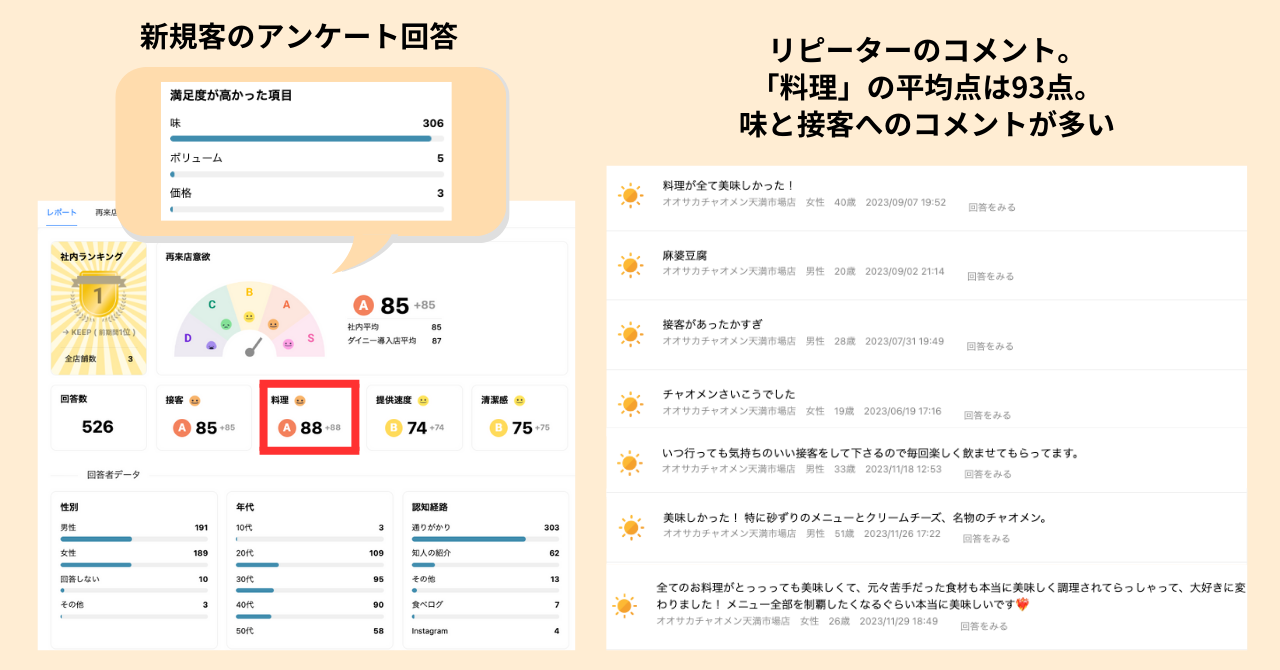This screenshot has height=670, width=1280.
Task: Click the pink S face in the gauge
Action: 289,343
